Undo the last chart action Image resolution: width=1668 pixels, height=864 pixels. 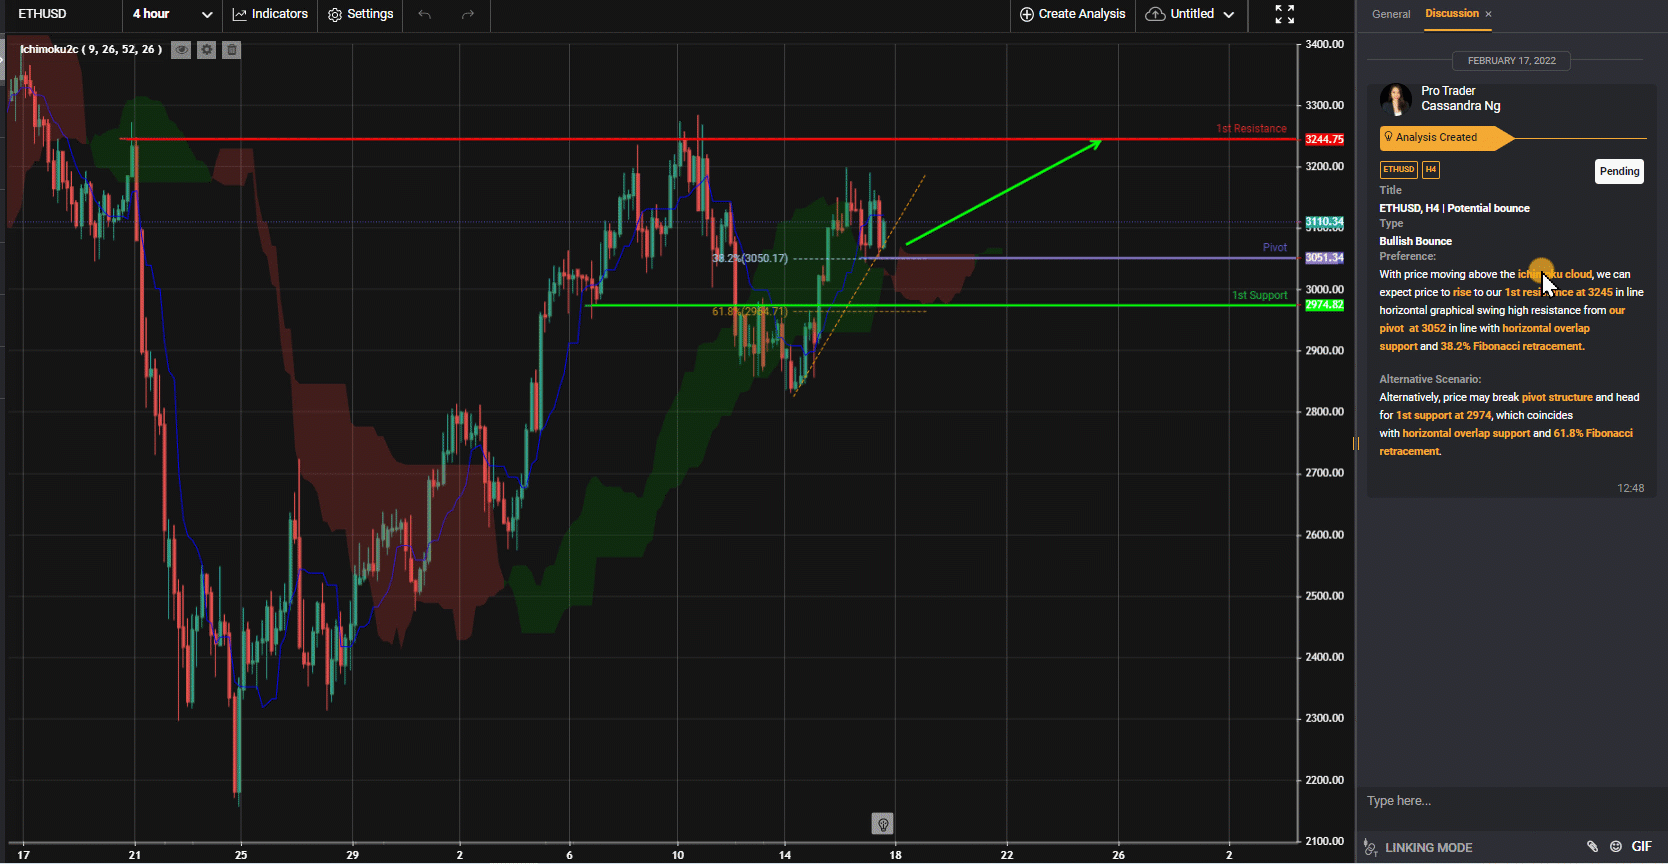425,14
